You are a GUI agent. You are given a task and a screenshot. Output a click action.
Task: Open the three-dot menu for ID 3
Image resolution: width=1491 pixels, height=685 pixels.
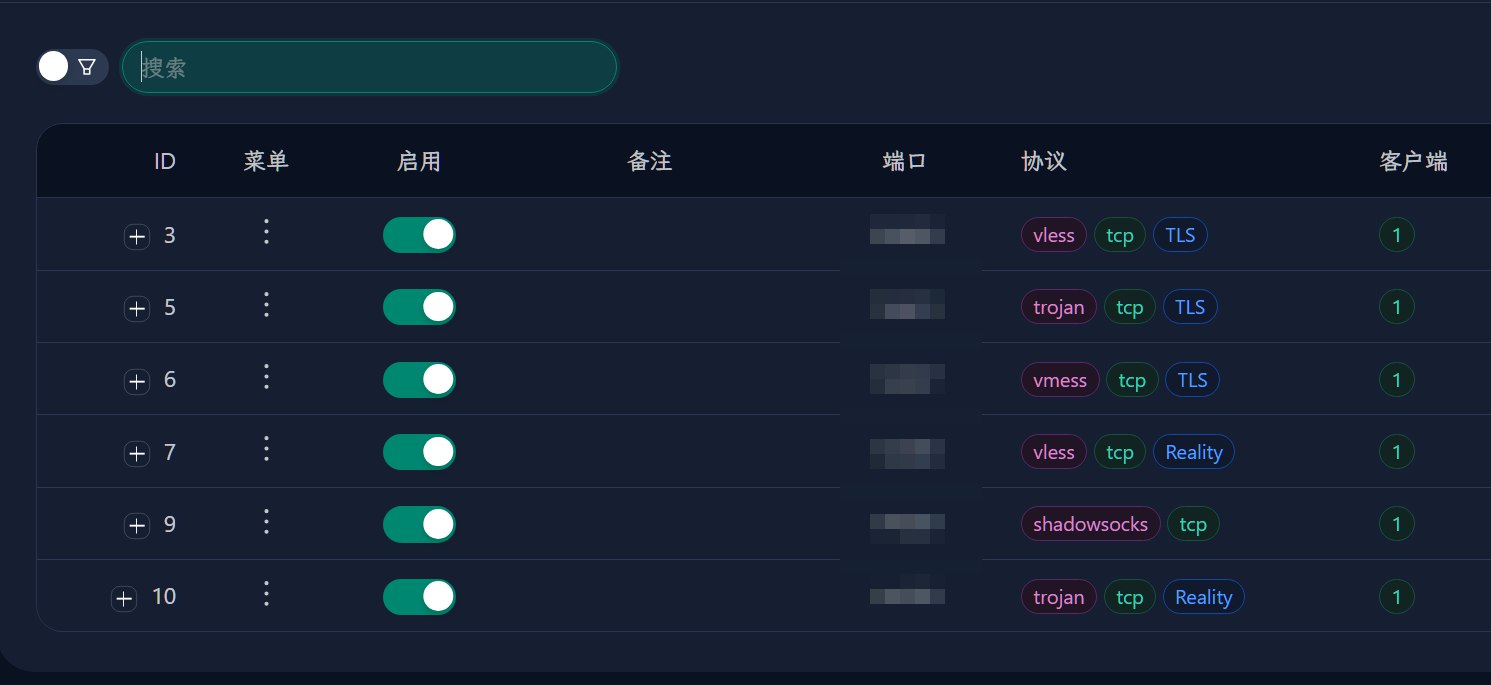pyautogui.click(x=266, y=232)
